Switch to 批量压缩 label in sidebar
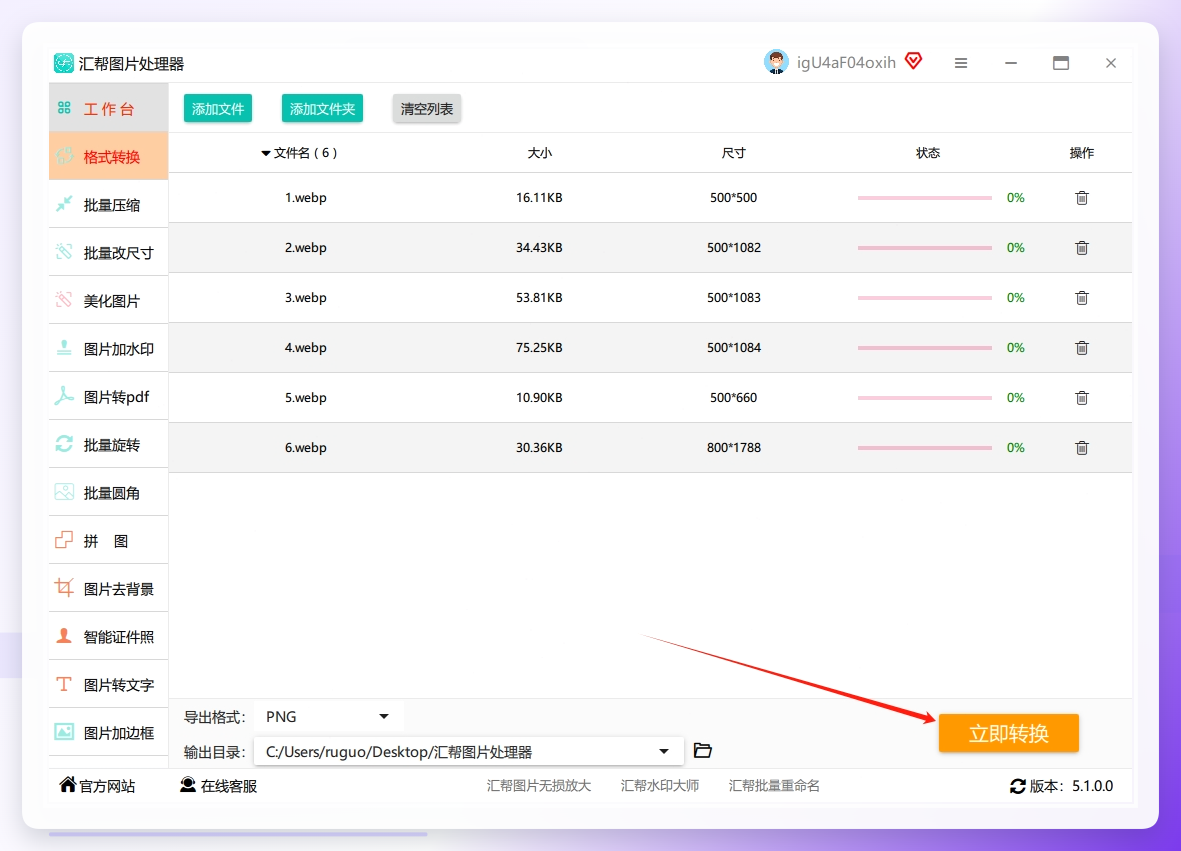The height and width of the screenshot is (851, 1181). click(x=111, y=205)
